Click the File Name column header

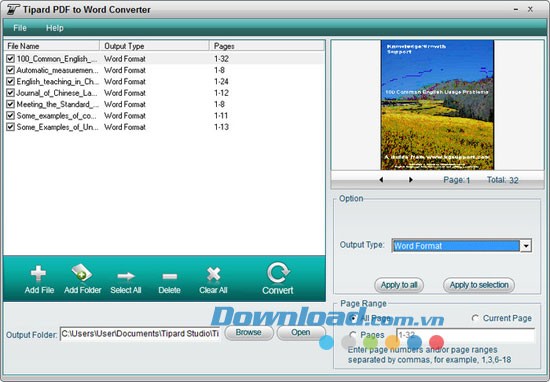[x=52, y=46]
